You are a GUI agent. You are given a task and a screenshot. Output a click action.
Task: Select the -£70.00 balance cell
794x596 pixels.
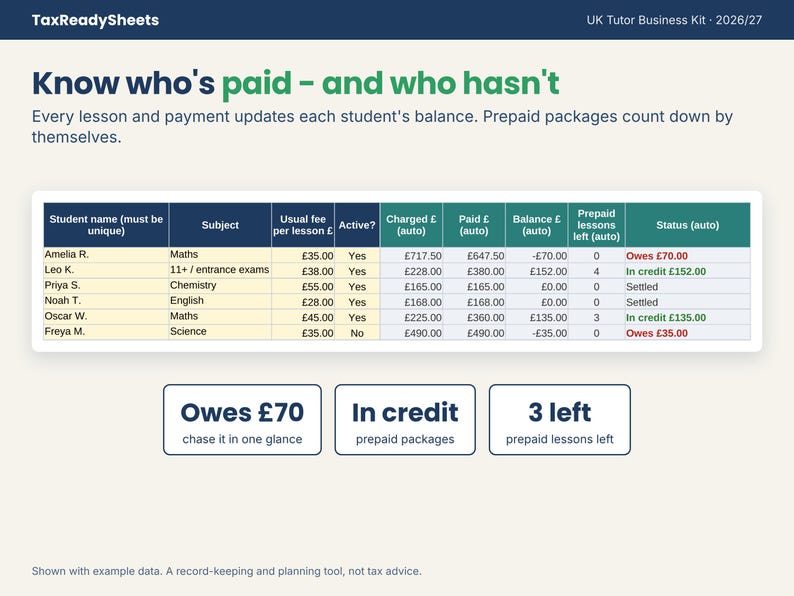click(537, 256)
